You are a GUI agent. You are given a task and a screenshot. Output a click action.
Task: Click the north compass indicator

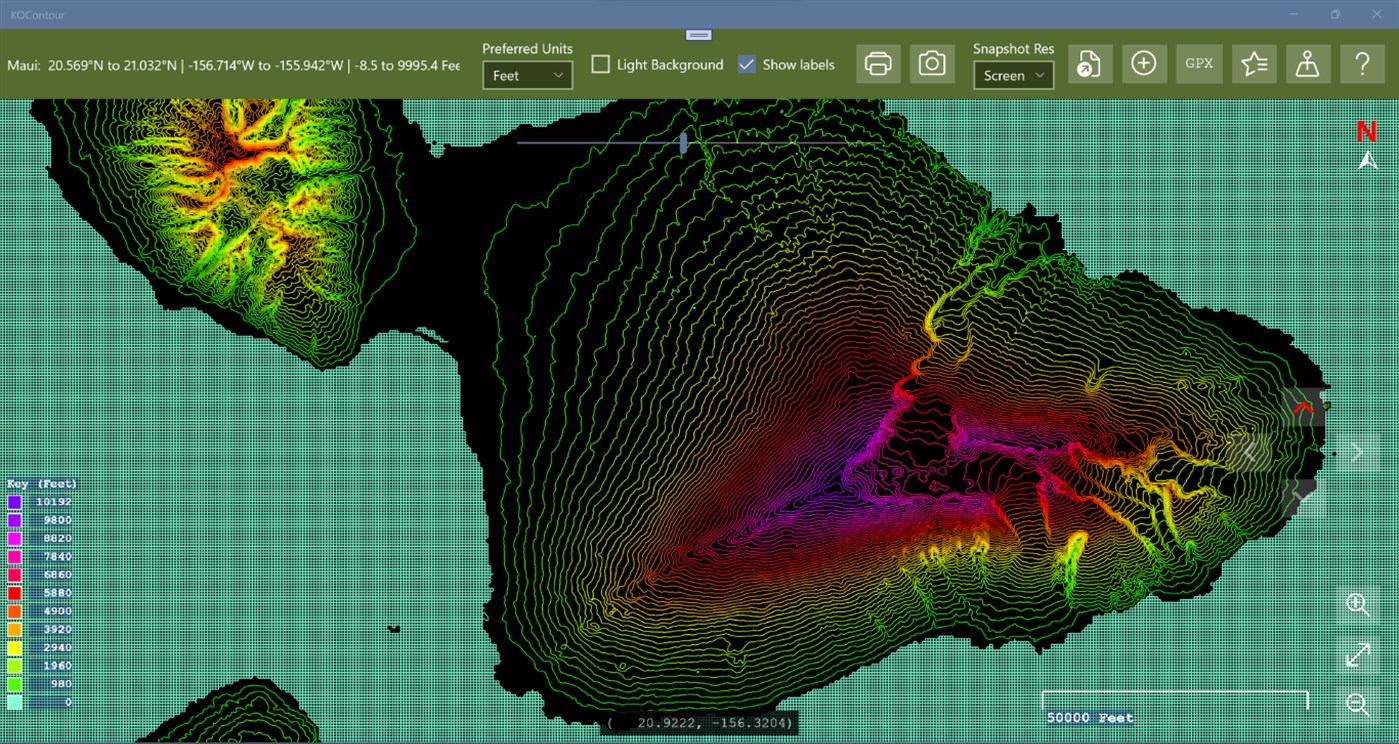tap(1367, 145)
